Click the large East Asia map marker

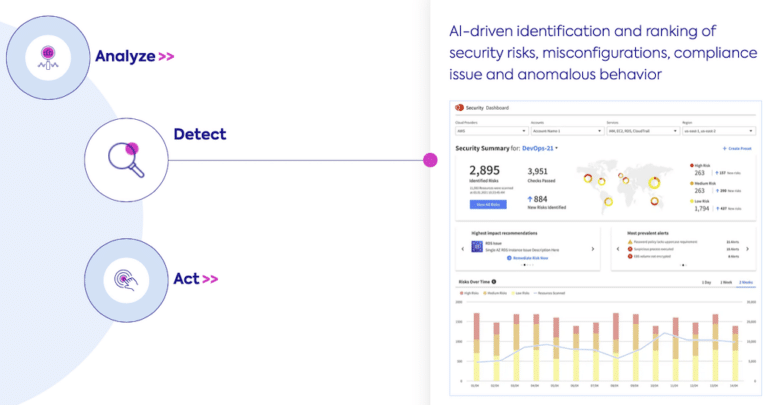[654, 183]
